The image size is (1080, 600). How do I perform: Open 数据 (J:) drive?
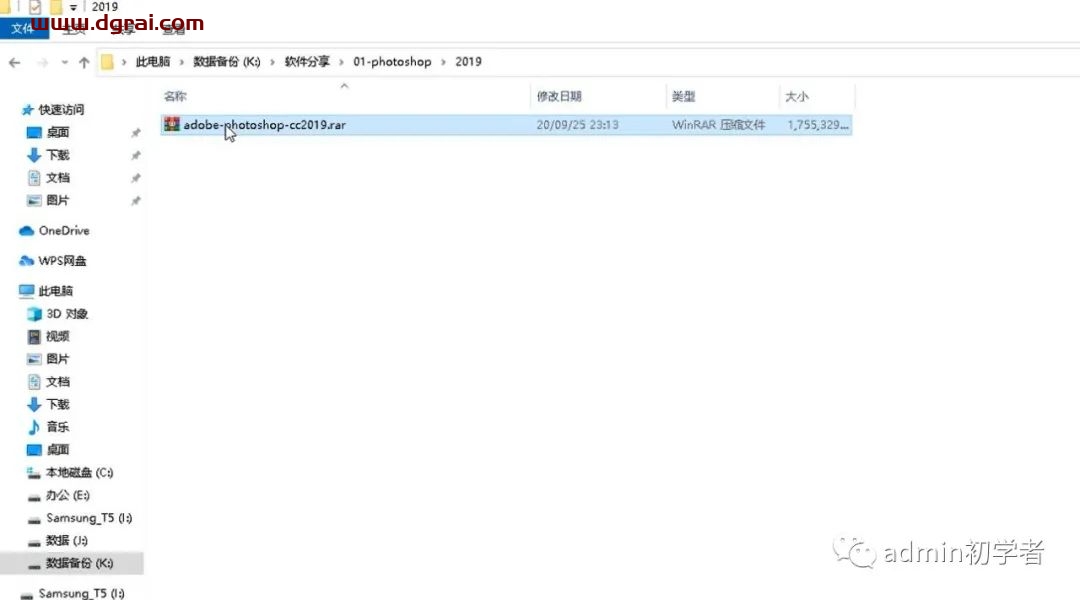[x=66, y=541]
